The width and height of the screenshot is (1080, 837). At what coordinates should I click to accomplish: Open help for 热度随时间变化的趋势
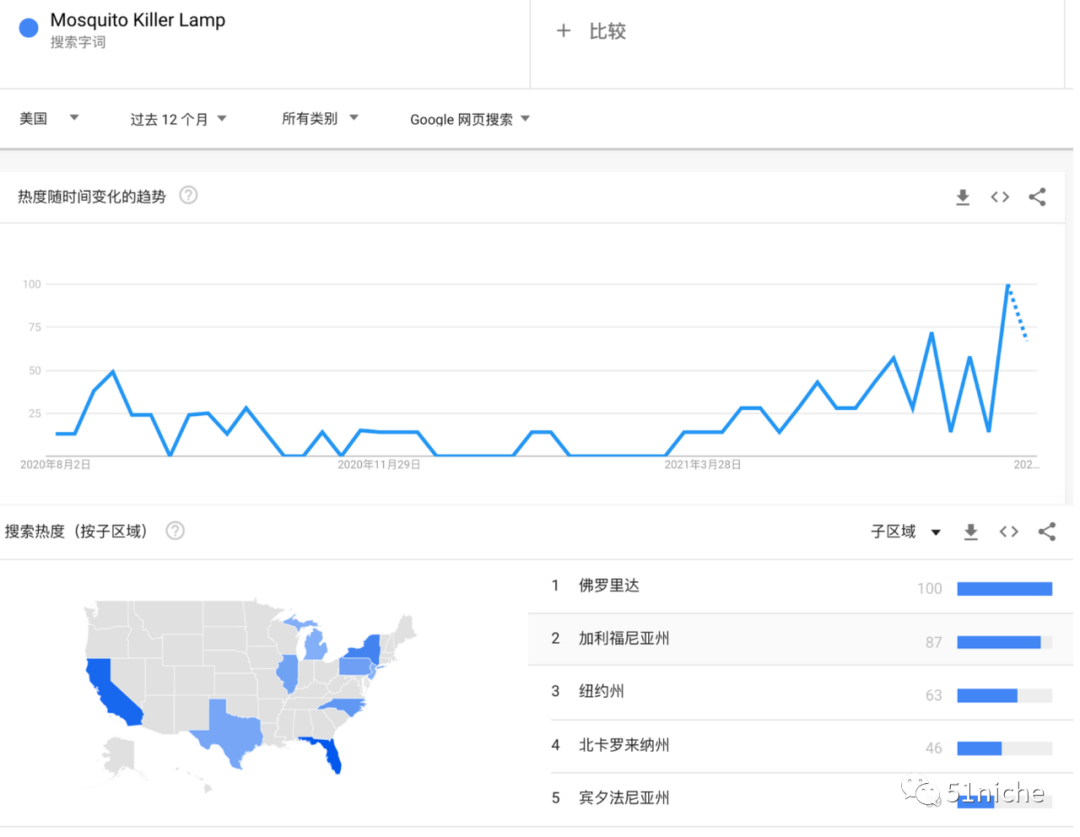[x=188, y=196]
